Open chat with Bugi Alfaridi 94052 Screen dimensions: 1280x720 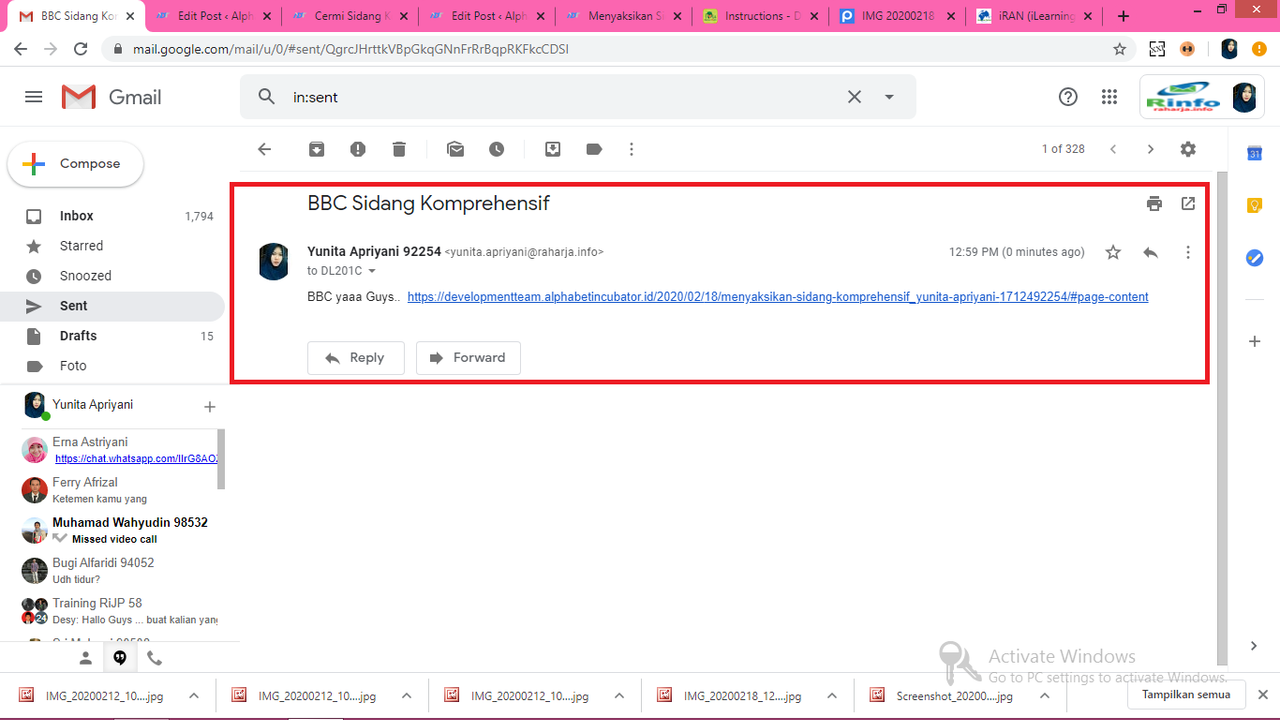point(120,570)
